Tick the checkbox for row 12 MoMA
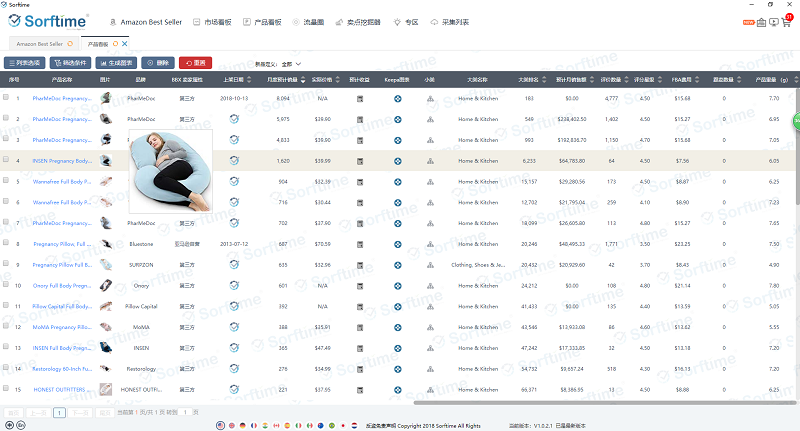Screen dimensions: 800x431 point(6,326)
